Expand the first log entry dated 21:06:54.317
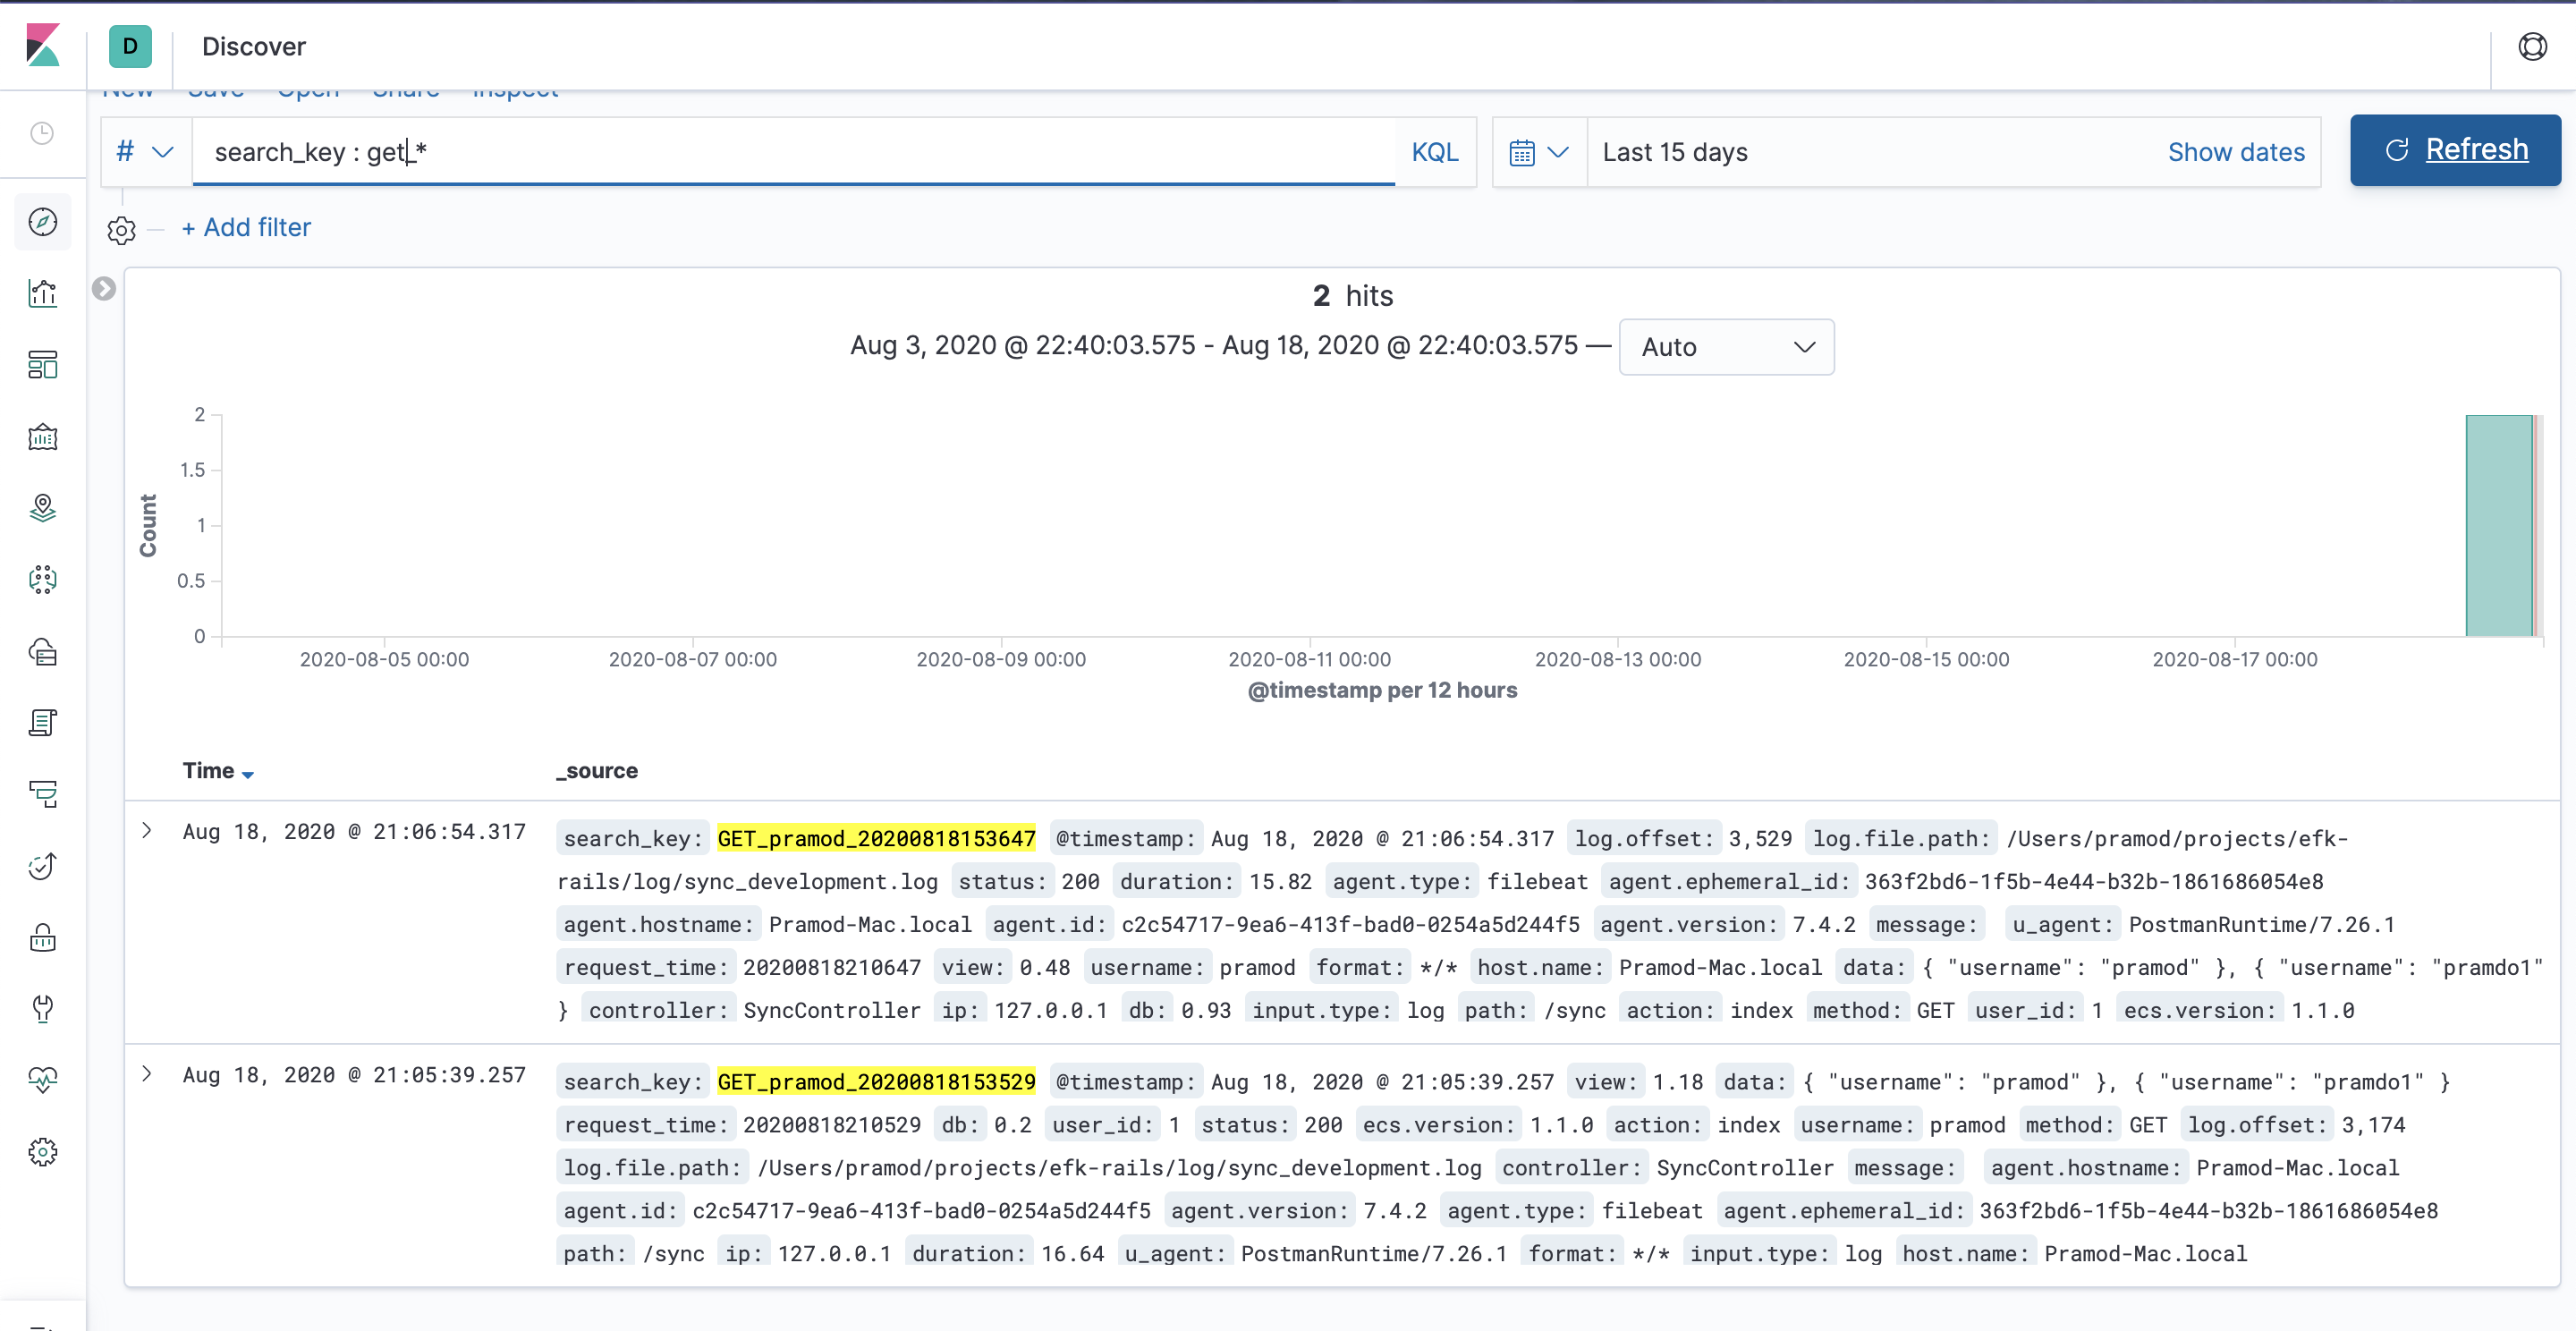 [148, 831]
